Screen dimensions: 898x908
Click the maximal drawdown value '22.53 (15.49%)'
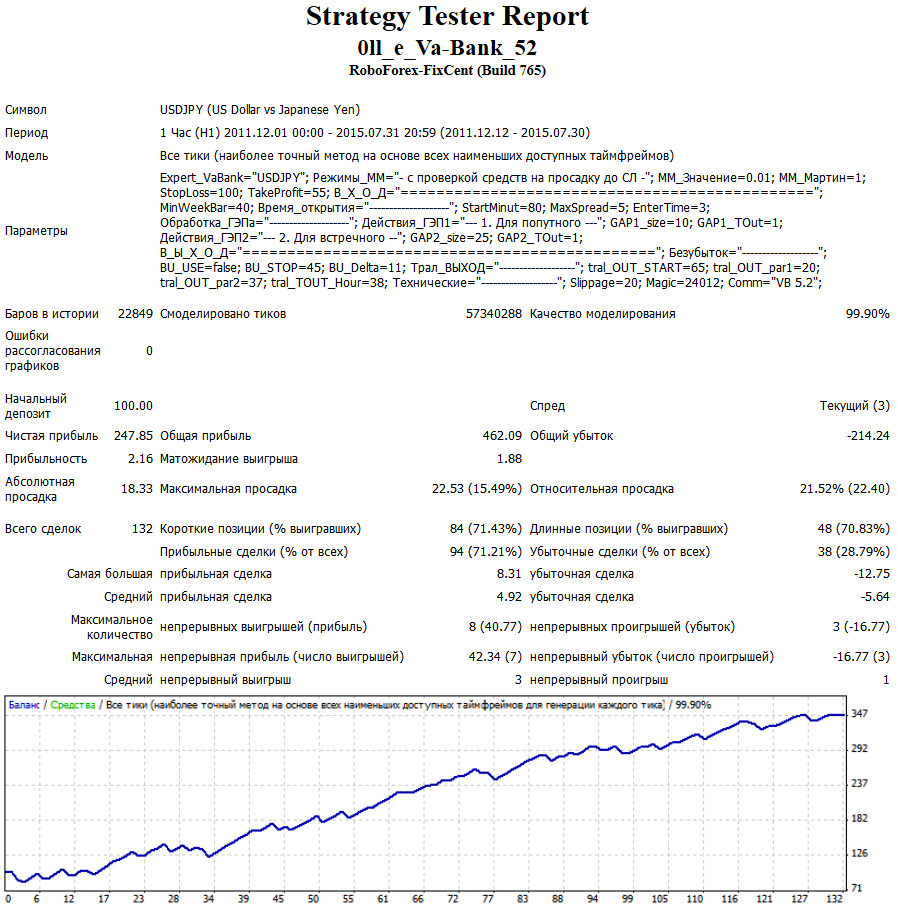click(x=477, y=489)
